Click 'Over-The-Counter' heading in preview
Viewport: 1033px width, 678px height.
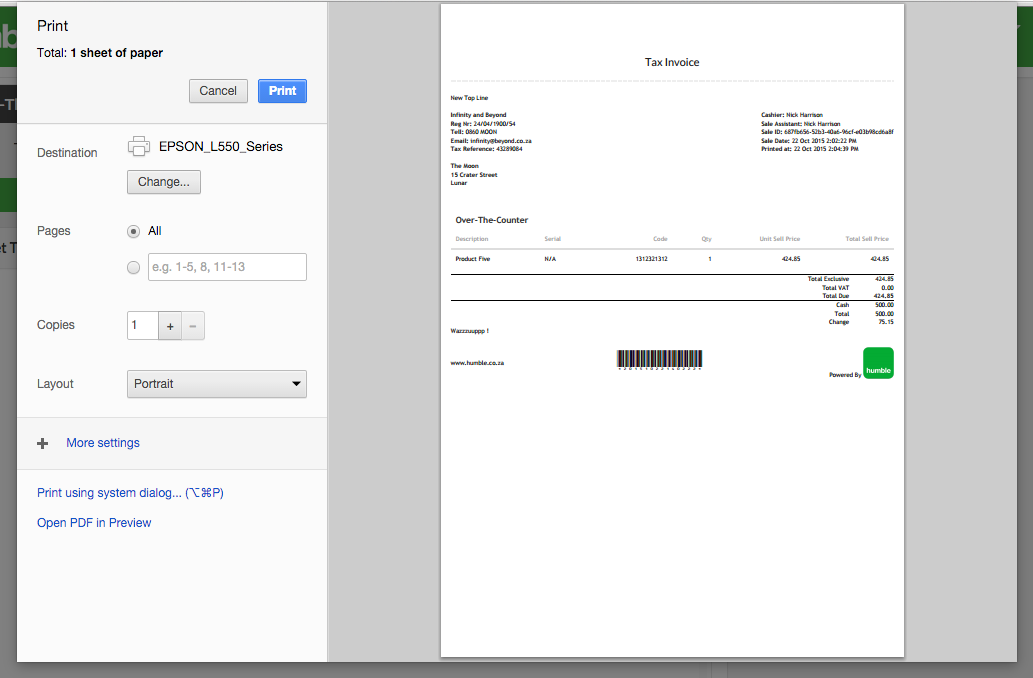pos(491,220)
